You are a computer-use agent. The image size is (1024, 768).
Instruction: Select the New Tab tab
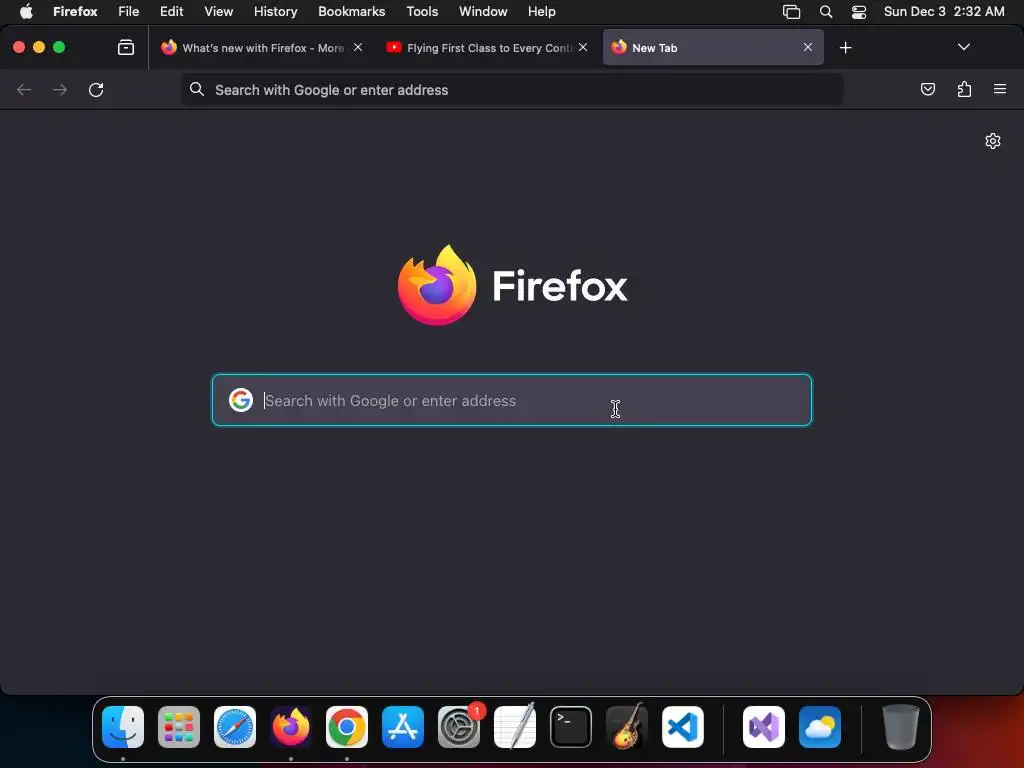[x=713, y=48]
